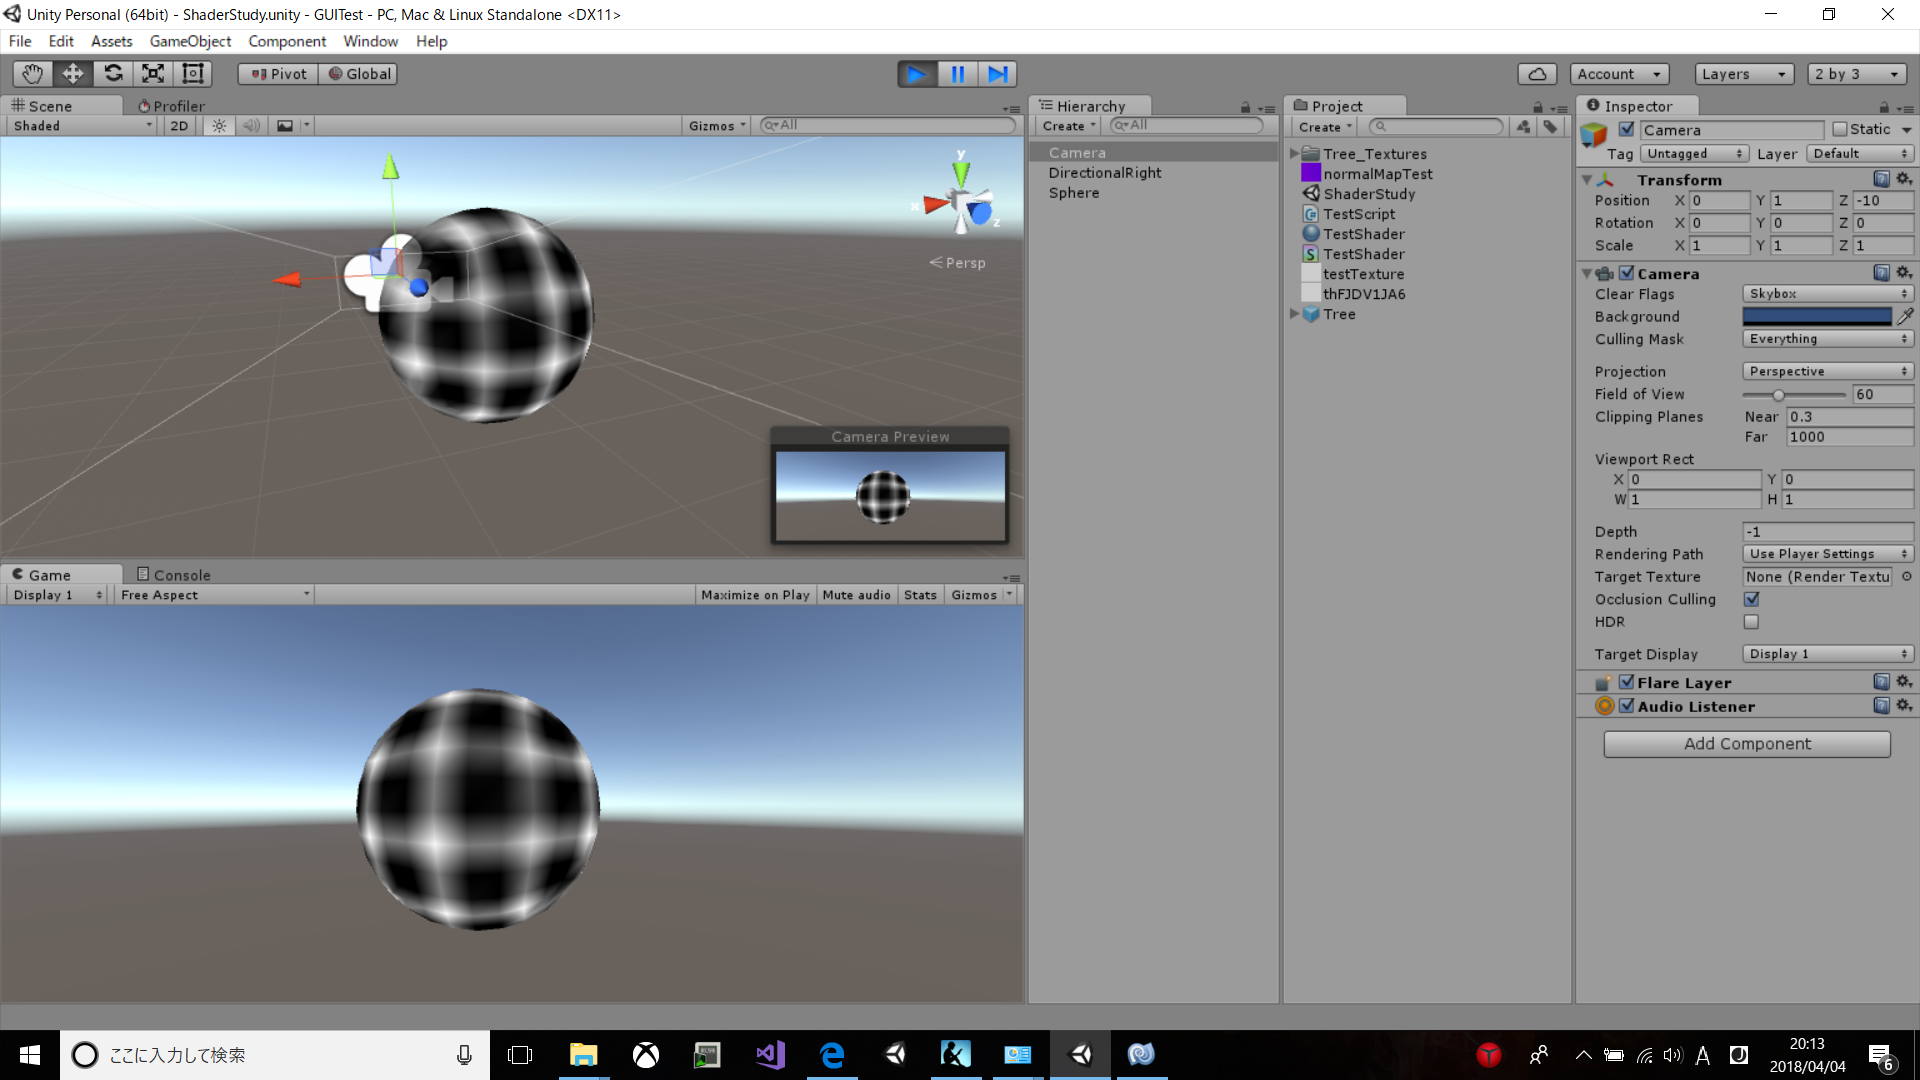This screenshot has width=1920, height=1080.
Task: Open the GameObject menu
Action: [190, 41]
